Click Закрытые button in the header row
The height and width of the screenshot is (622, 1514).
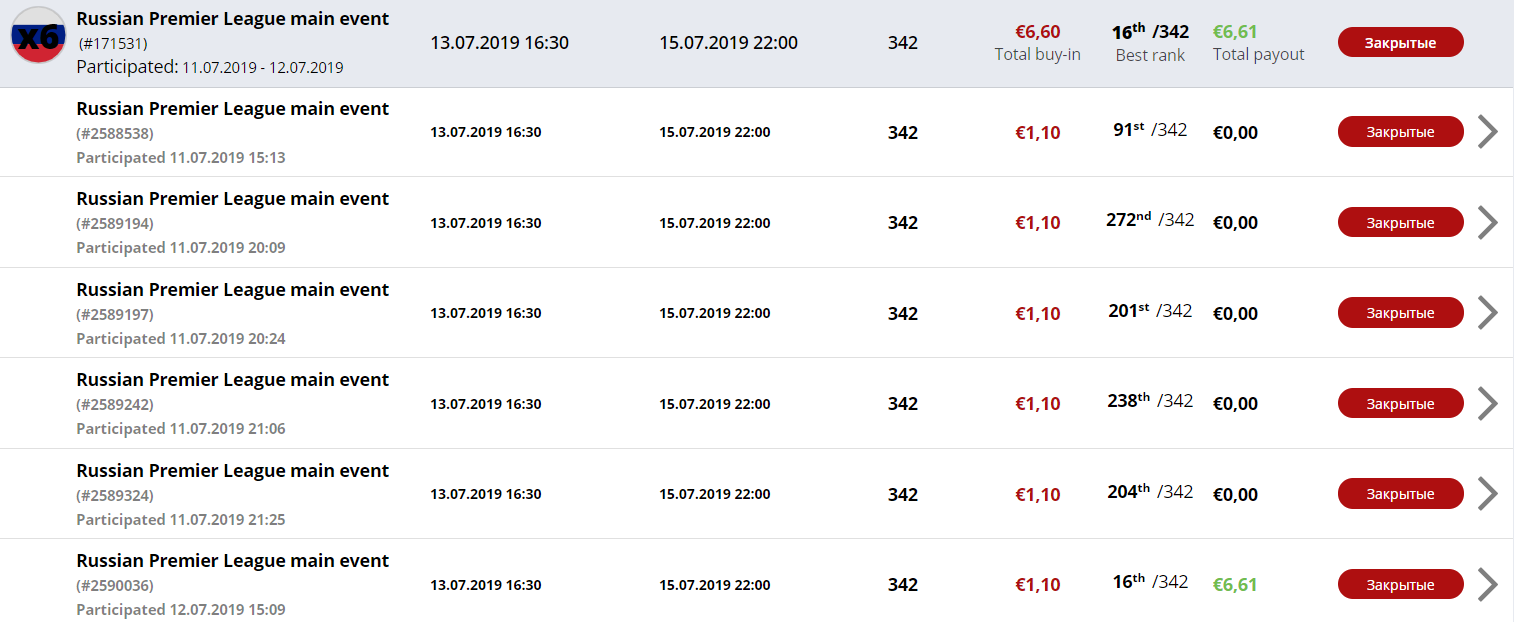click(x=1400, y=43)
